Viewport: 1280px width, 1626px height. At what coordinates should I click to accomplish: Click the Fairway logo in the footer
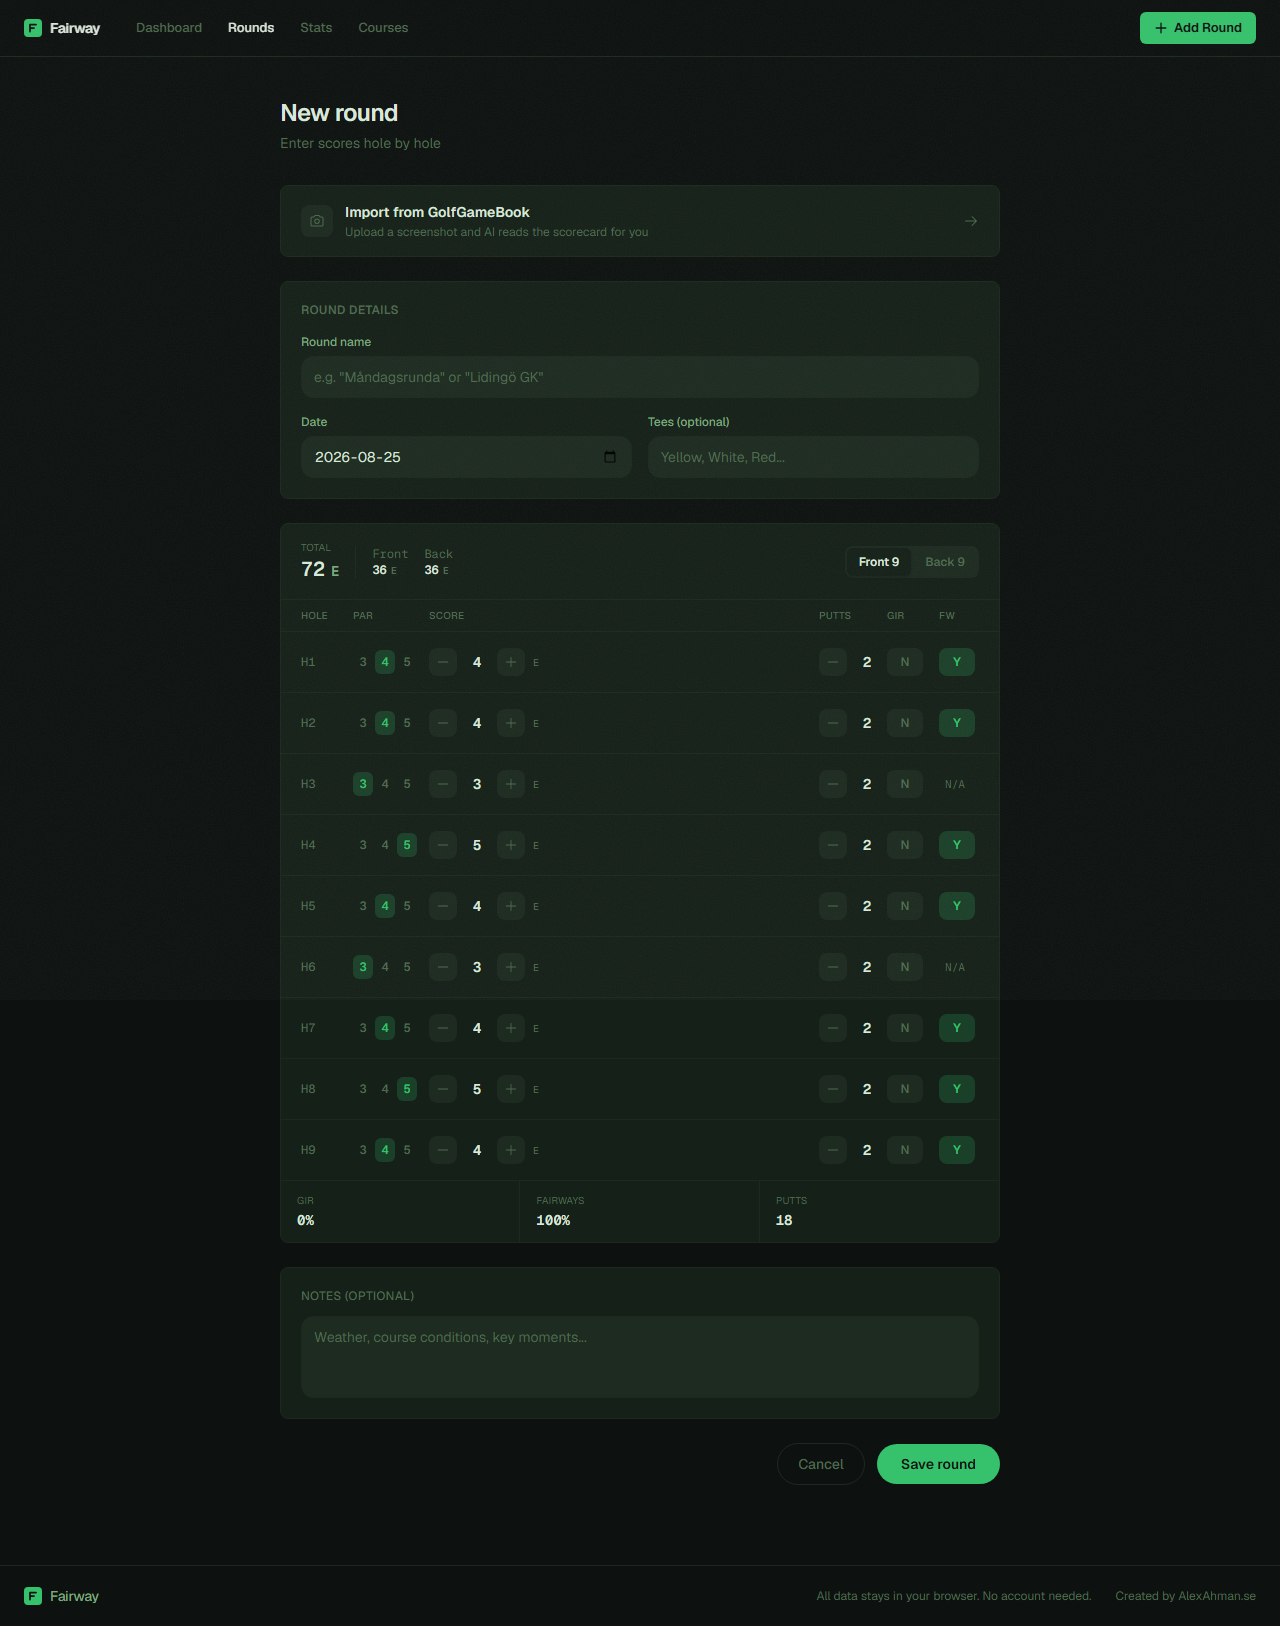coord(61,1596)
